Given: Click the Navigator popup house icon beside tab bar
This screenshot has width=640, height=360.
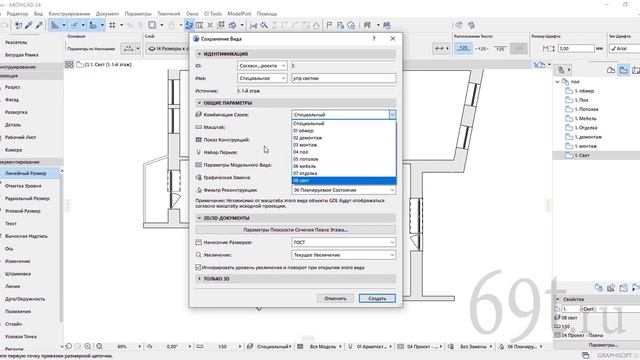Looking at the screenshot, I should (x=539, y=64).
